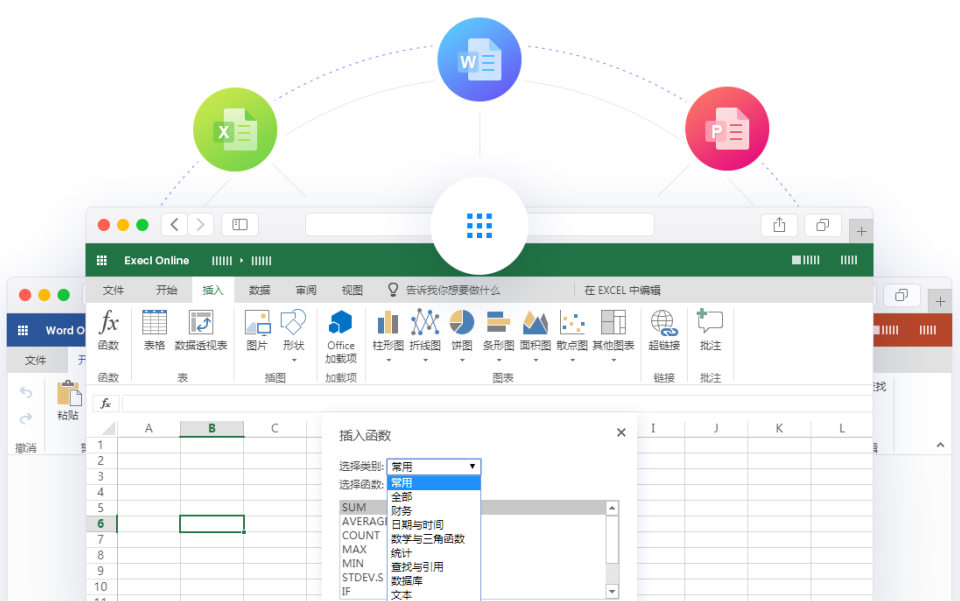Switch to the 开始 tab
This screenshot has width=960, height=601.
166,290
